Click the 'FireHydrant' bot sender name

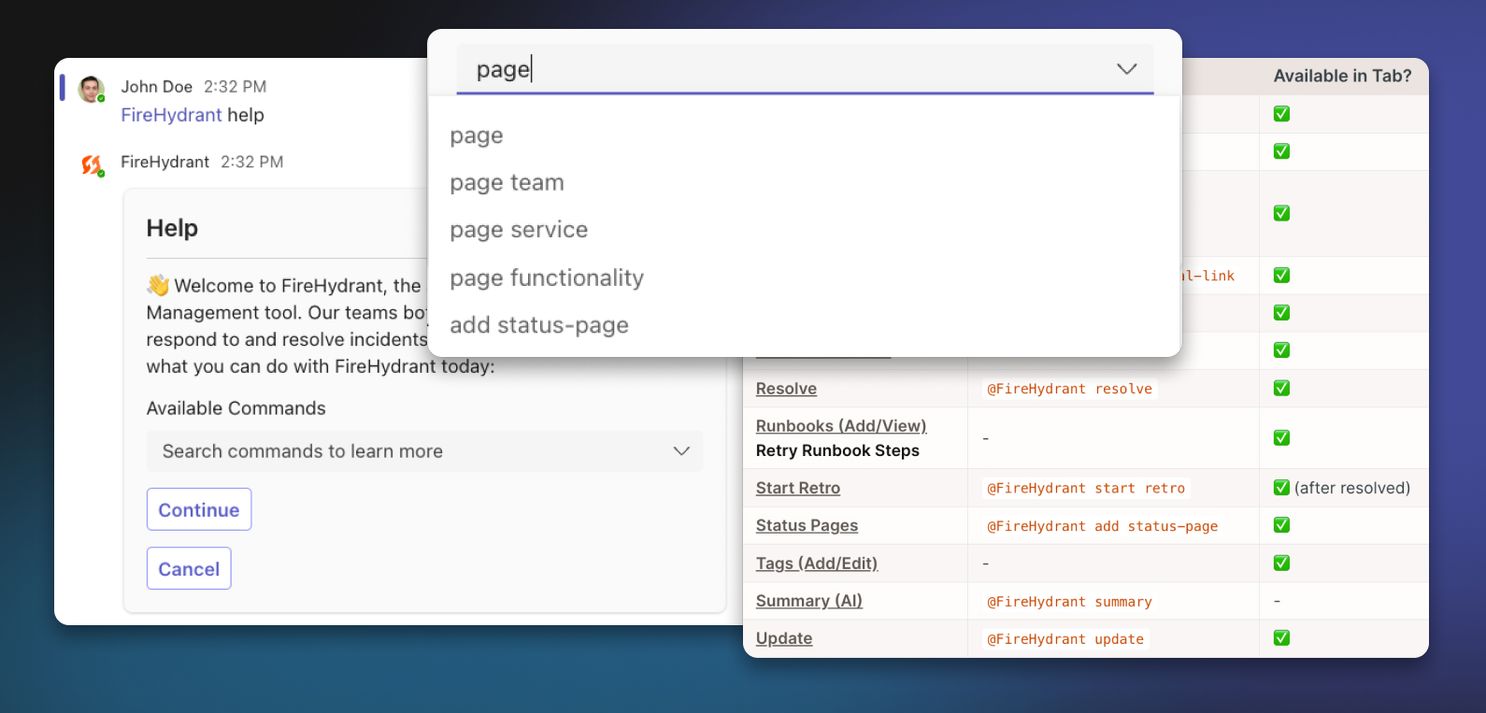click(x=165, y=161)
